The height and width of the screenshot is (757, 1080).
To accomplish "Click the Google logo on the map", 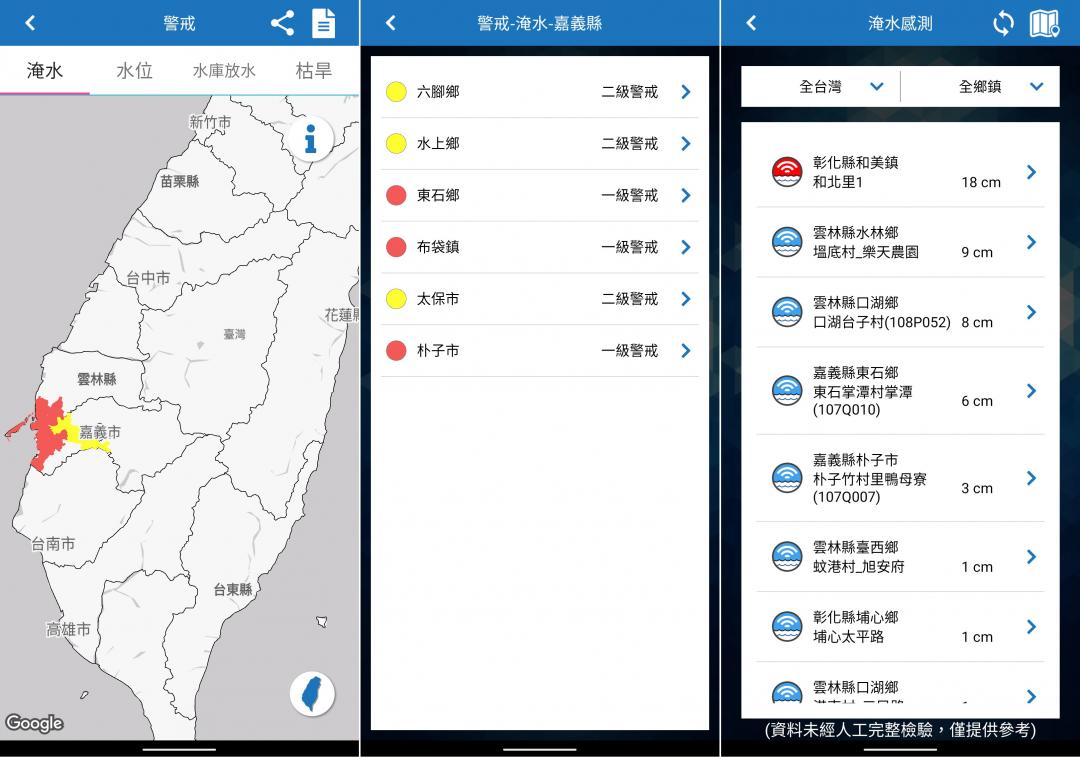I will pyautogui.click(x=32, y=722).
